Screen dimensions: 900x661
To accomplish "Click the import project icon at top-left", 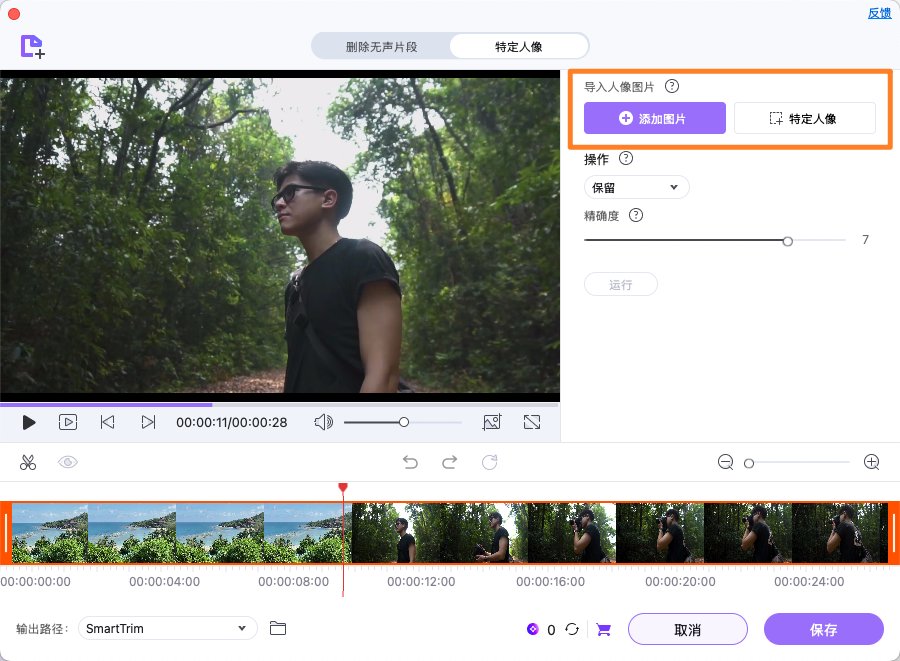I will 31,46.
